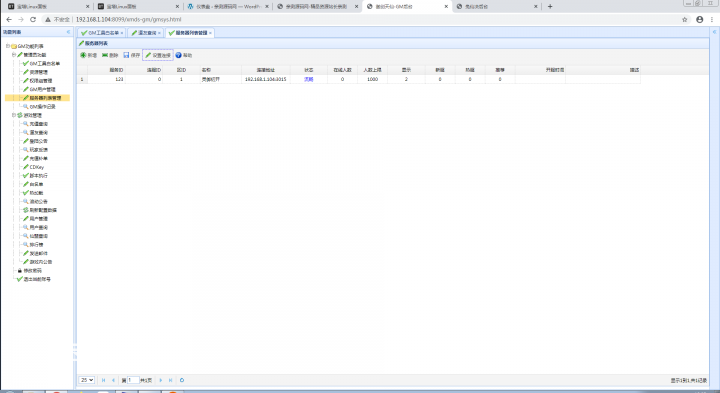Select the cell showing 1000
The image size is (720, 393).
point(372,79)
